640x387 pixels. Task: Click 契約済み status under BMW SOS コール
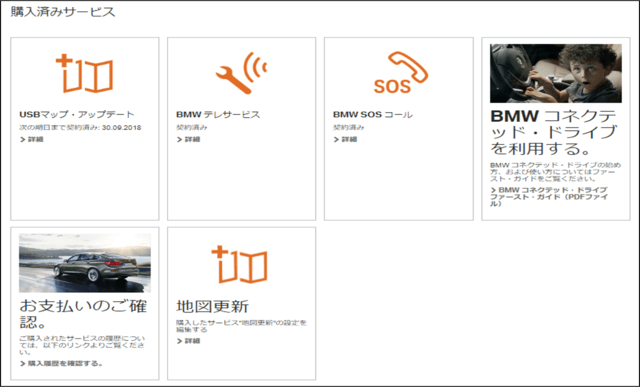point(349,127)
